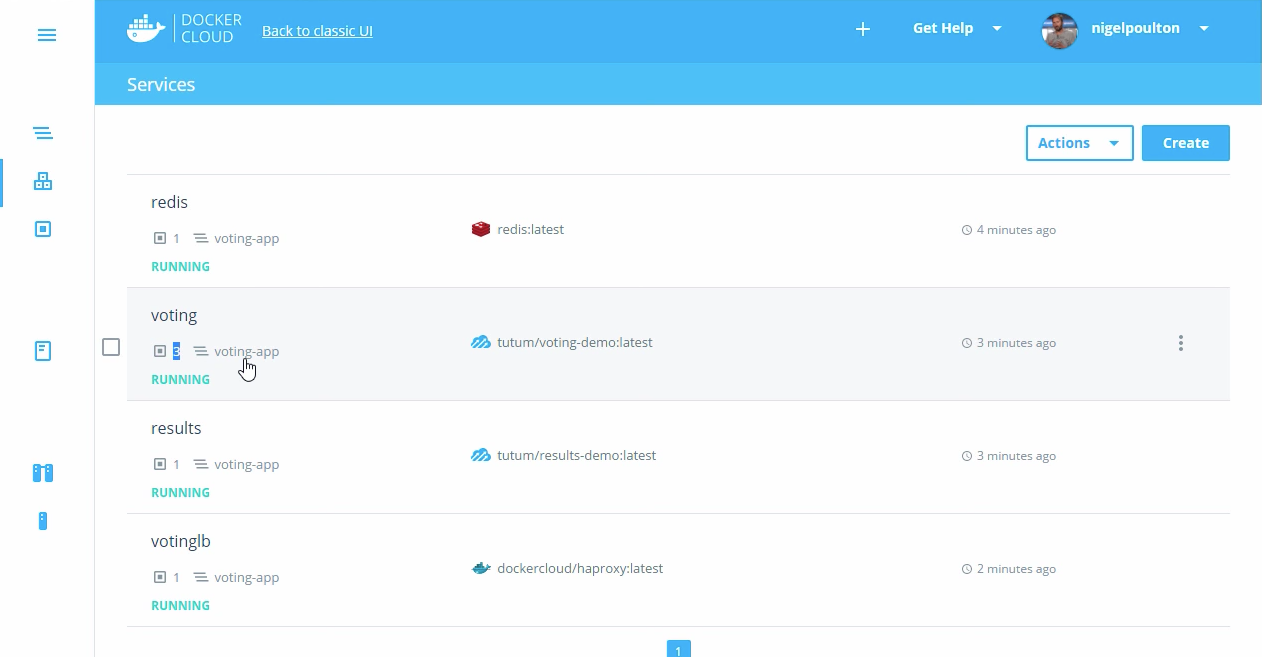Click the Create button
1262x657 pixels.
pyautogui.click(x=1186, y=143)
